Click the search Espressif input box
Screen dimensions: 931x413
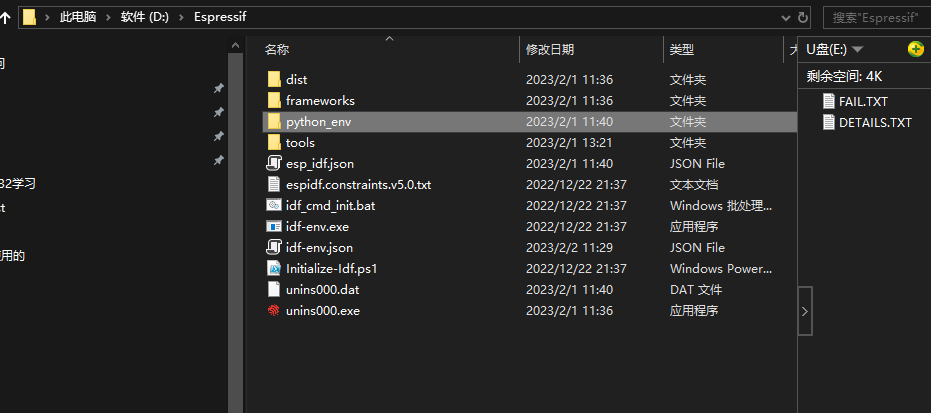click(877, 18)
